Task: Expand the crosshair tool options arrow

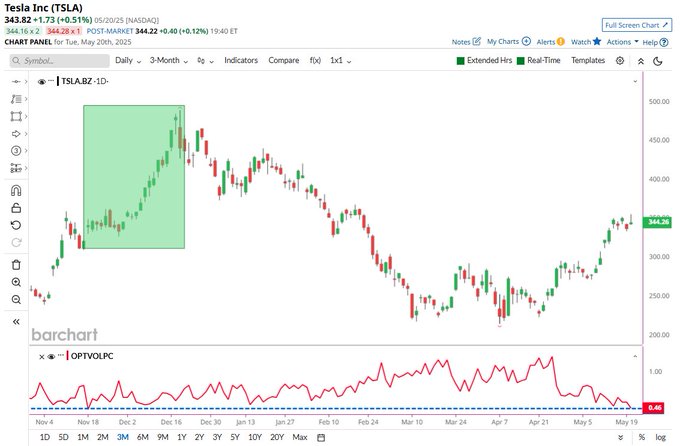Action: coord(26,82)
